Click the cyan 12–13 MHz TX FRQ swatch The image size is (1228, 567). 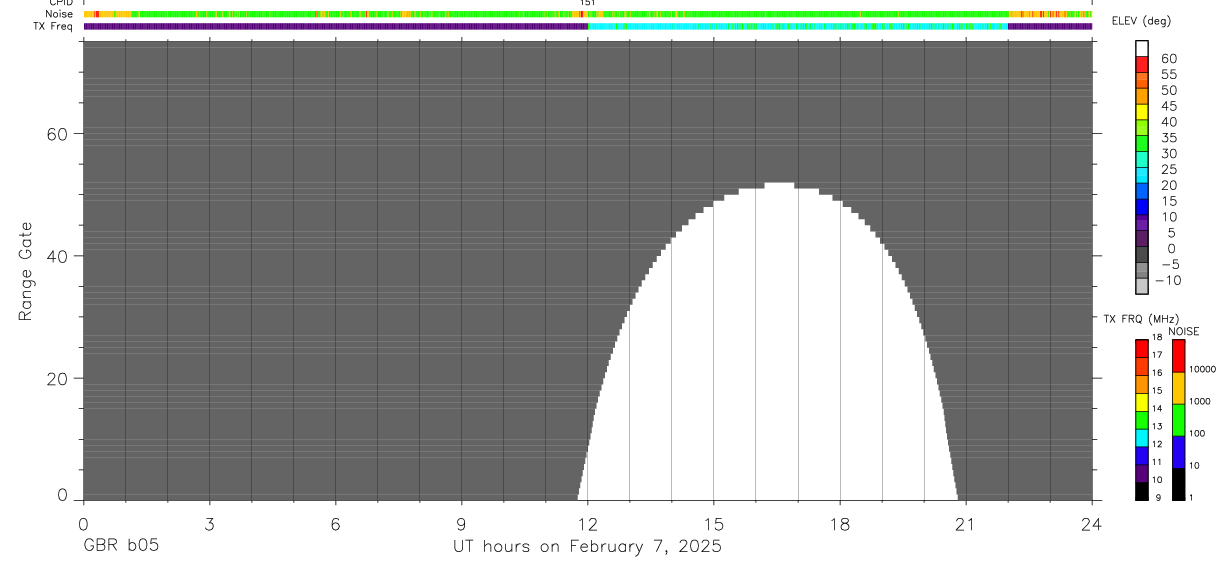1142,438
